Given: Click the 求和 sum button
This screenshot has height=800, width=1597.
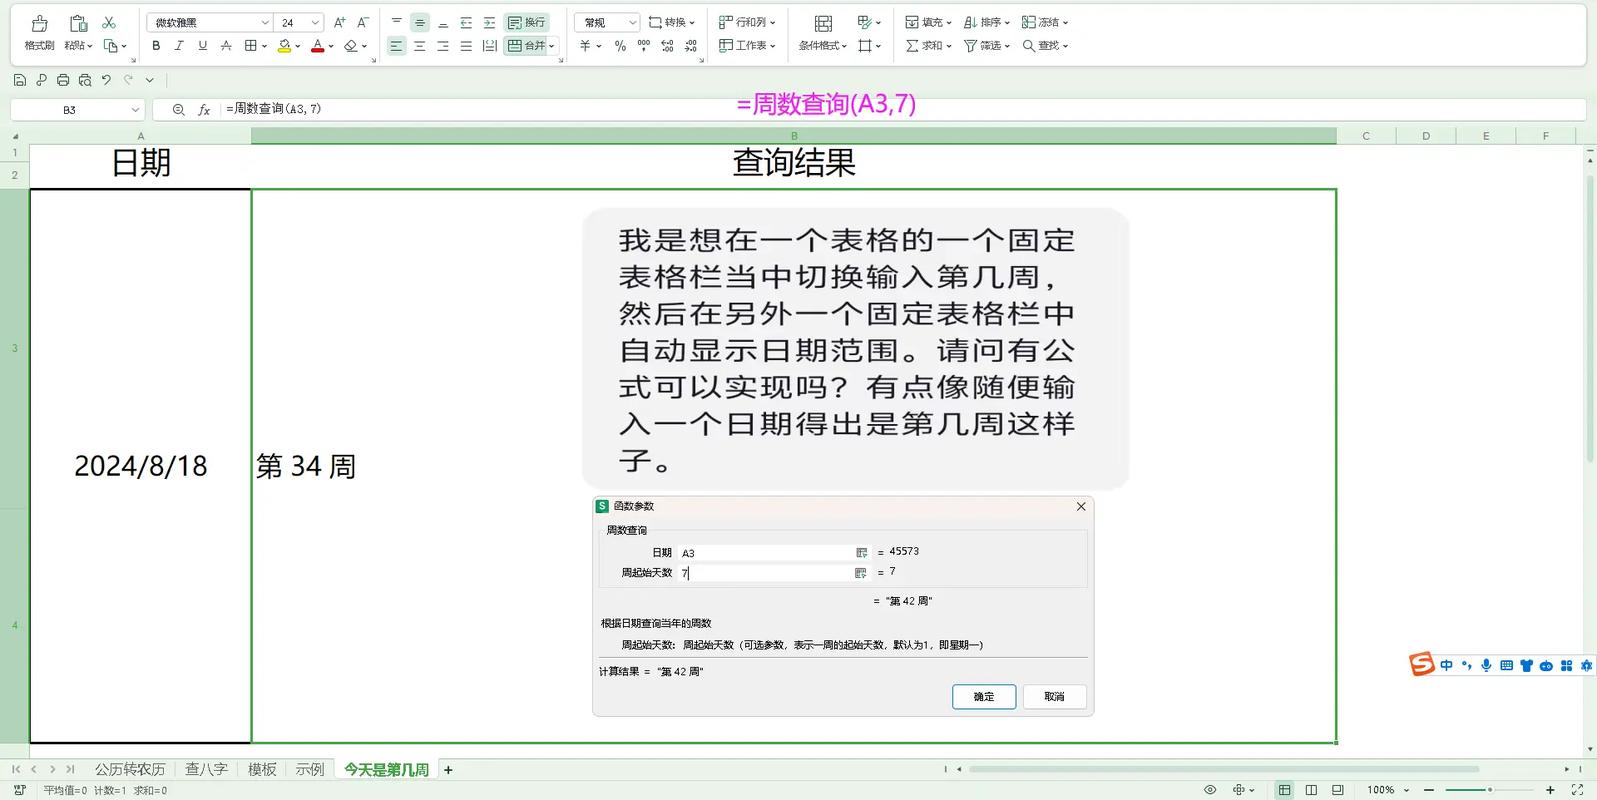Looking at the screenshot, I should coord(927,46).
